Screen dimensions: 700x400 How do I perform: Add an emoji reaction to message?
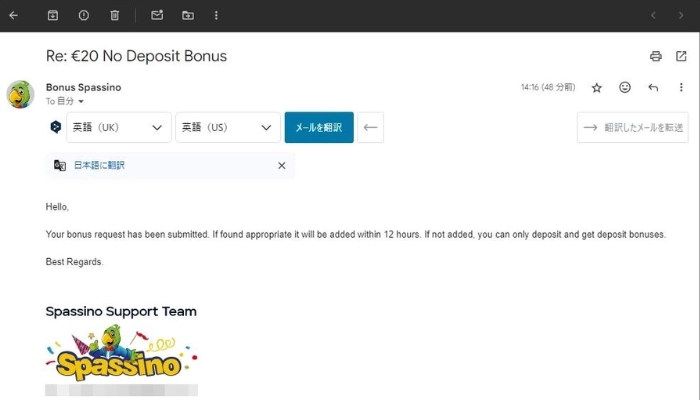(x=625, y=88)
